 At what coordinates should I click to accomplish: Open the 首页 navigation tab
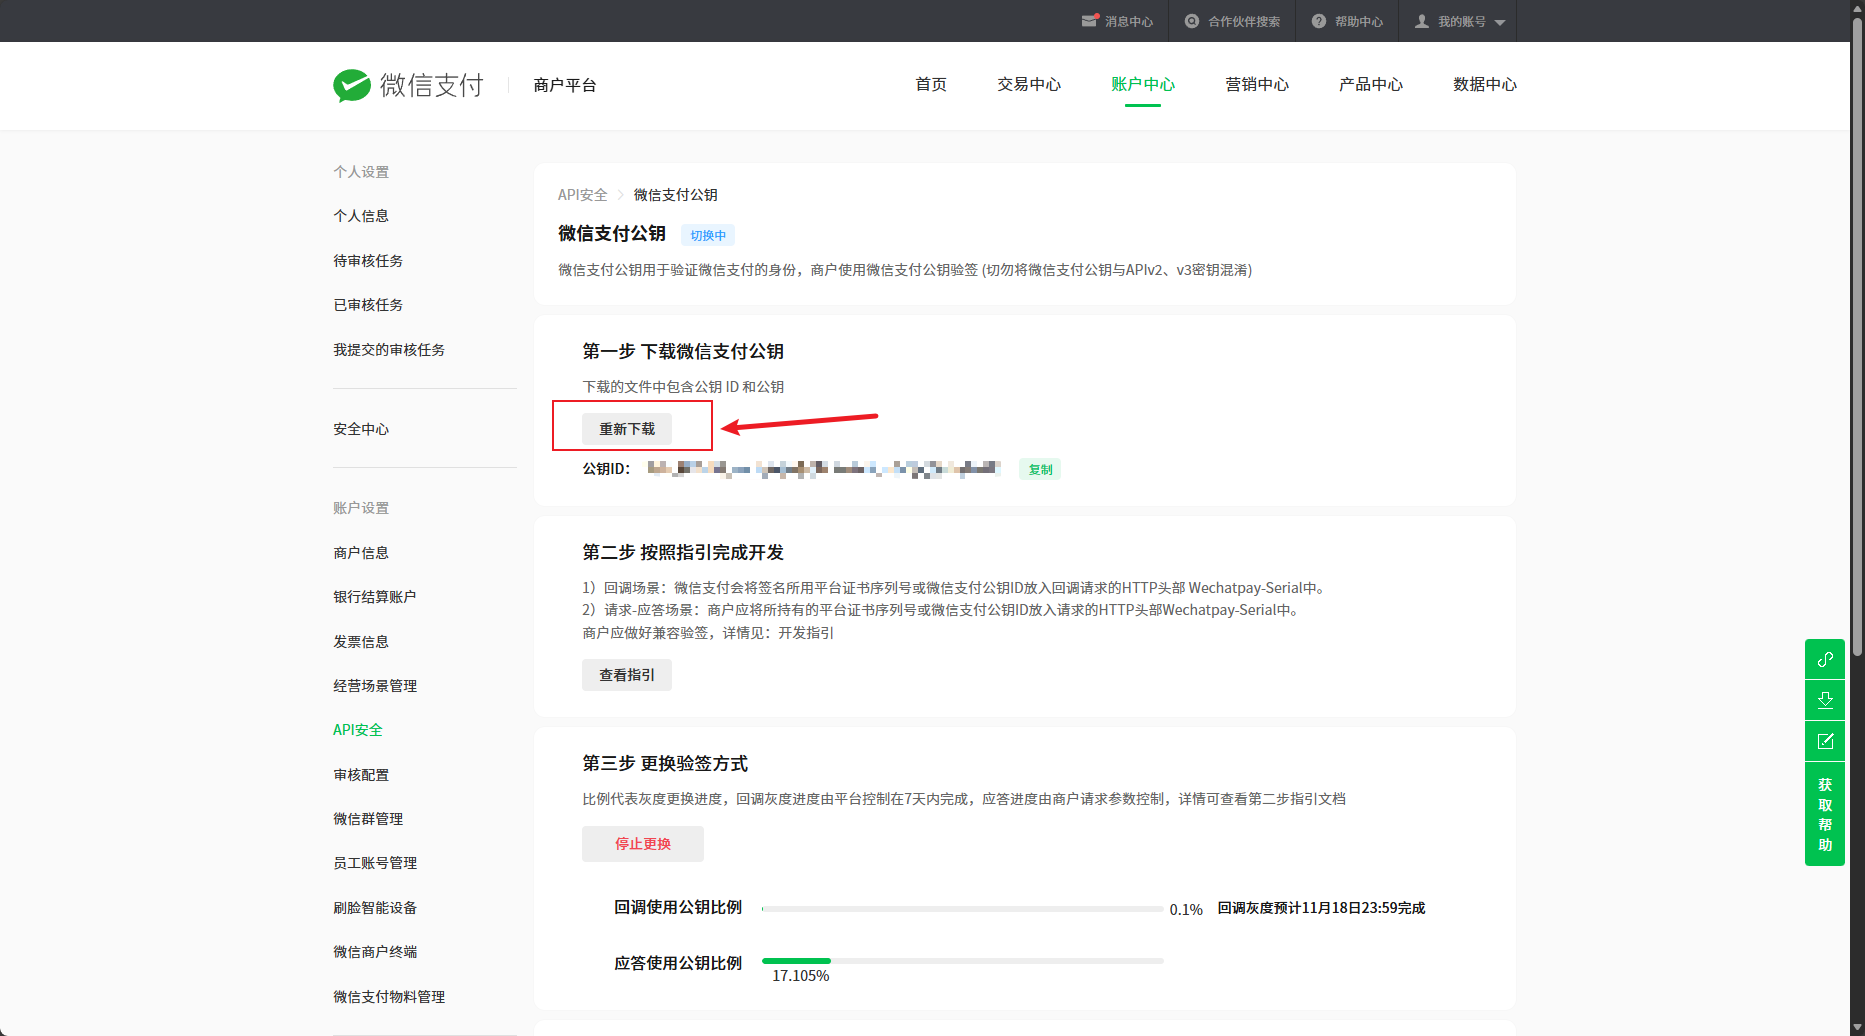(931, 85)
